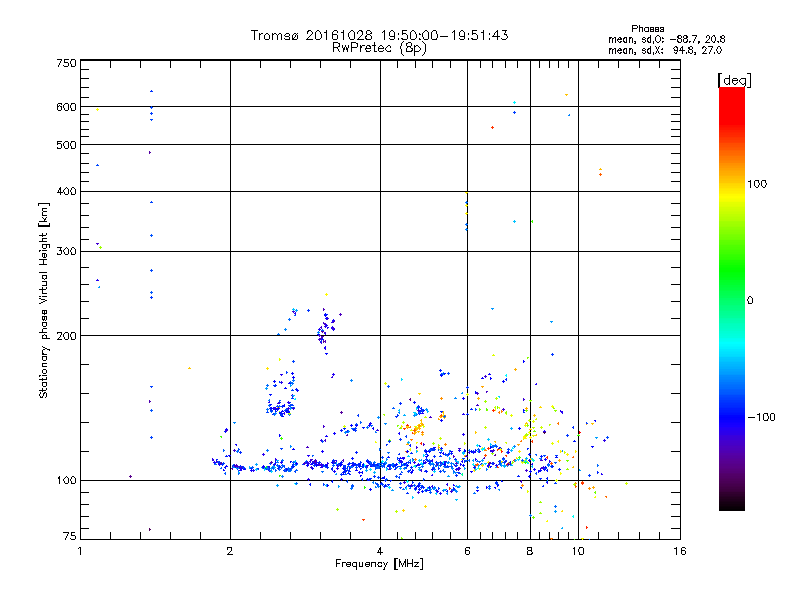The image size is (800, 600).
Task: Click the x-axis tick label '8'
Action: click(530, 551)
